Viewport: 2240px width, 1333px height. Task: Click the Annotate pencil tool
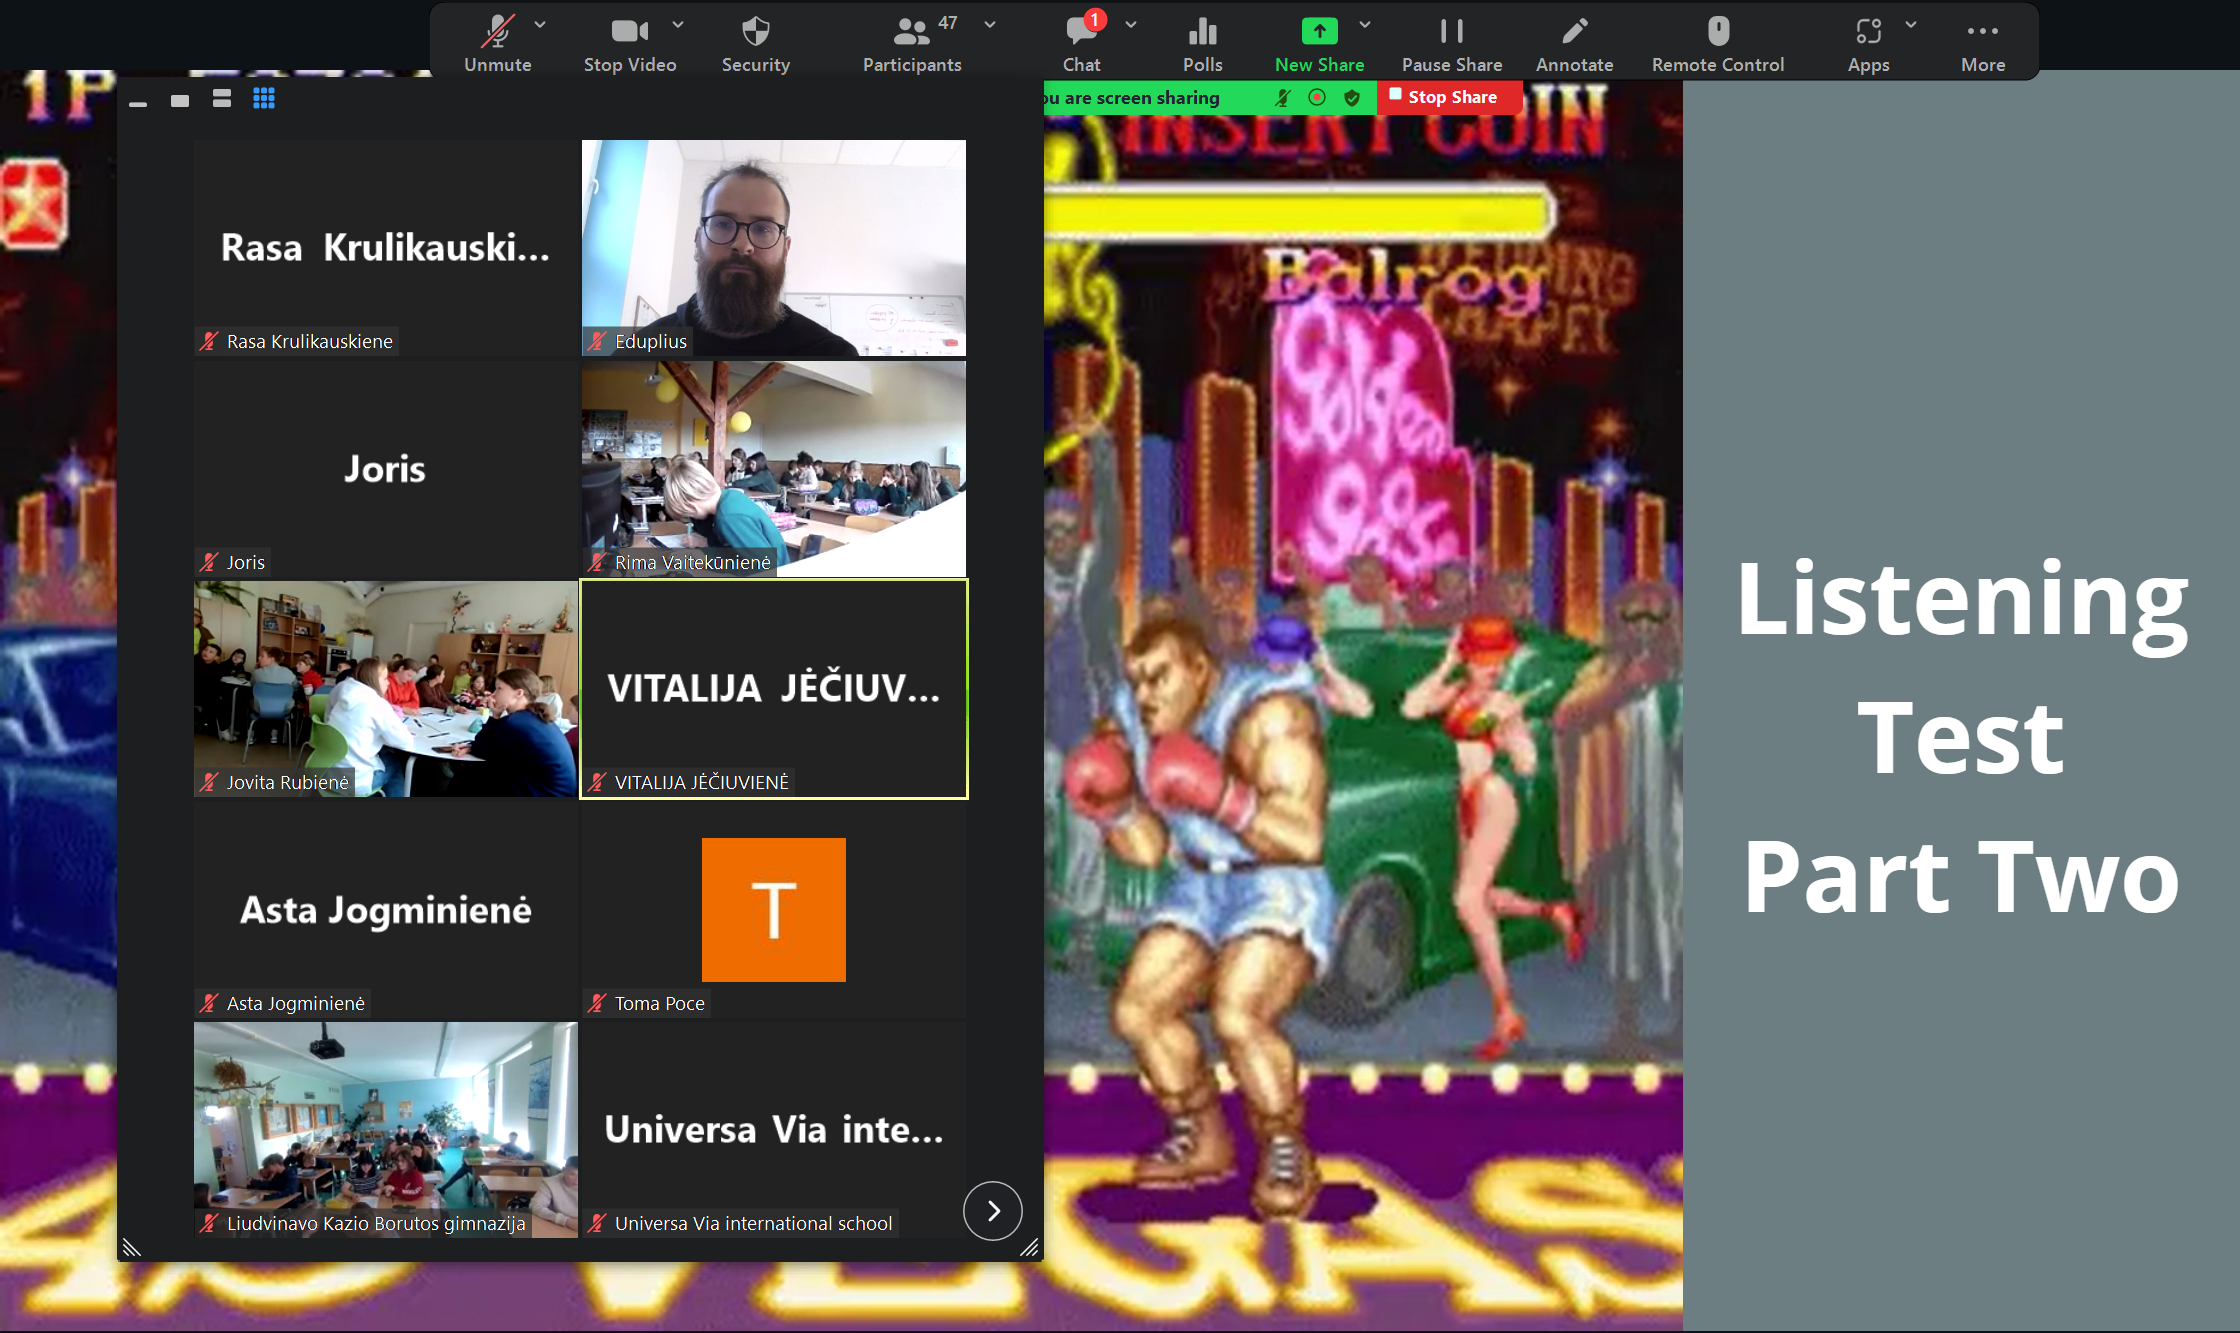(1574, 32)
